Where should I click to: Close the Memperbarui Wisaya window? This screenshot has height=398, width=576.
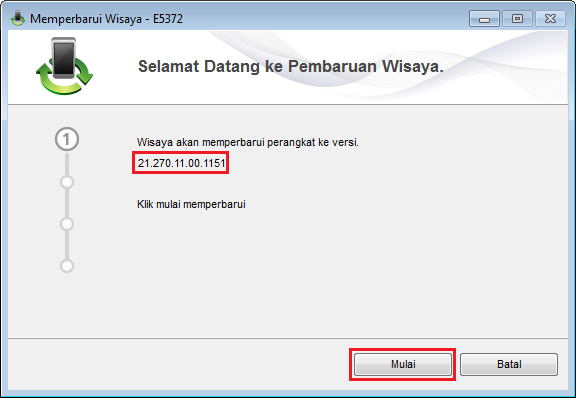[x=550, y=19]
